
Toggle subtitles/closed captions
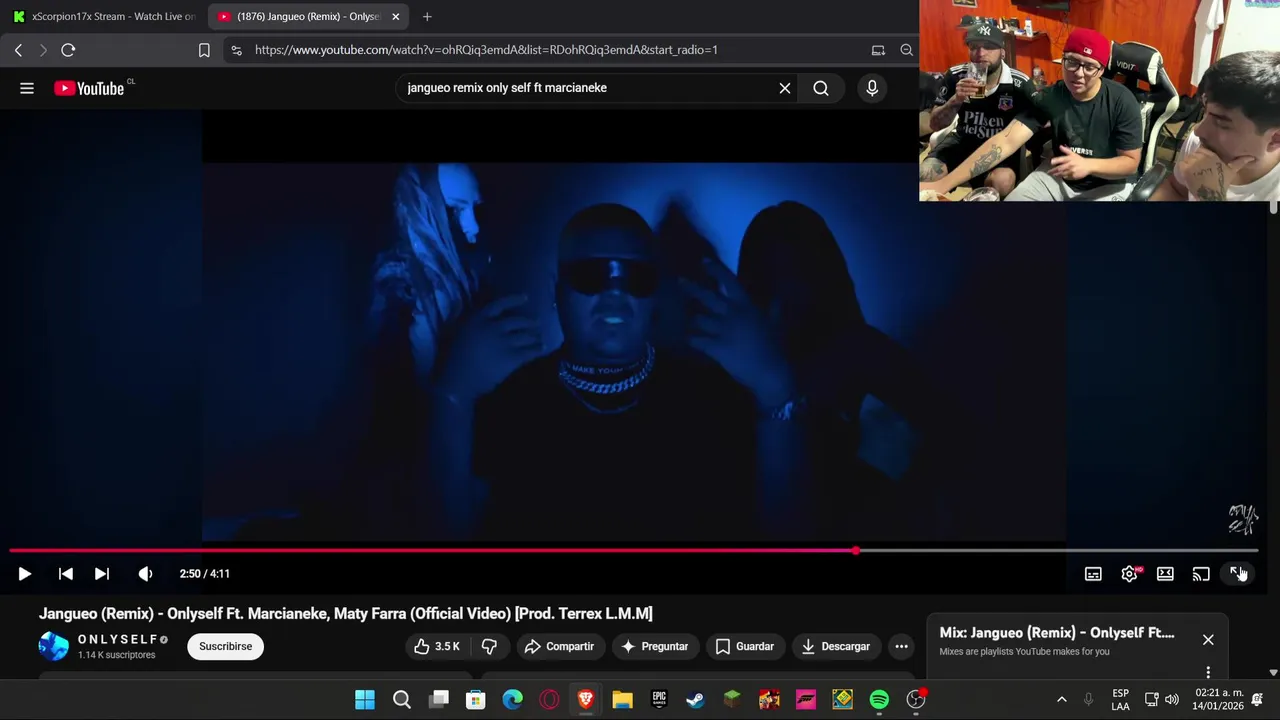click(x=1093, y=574)
